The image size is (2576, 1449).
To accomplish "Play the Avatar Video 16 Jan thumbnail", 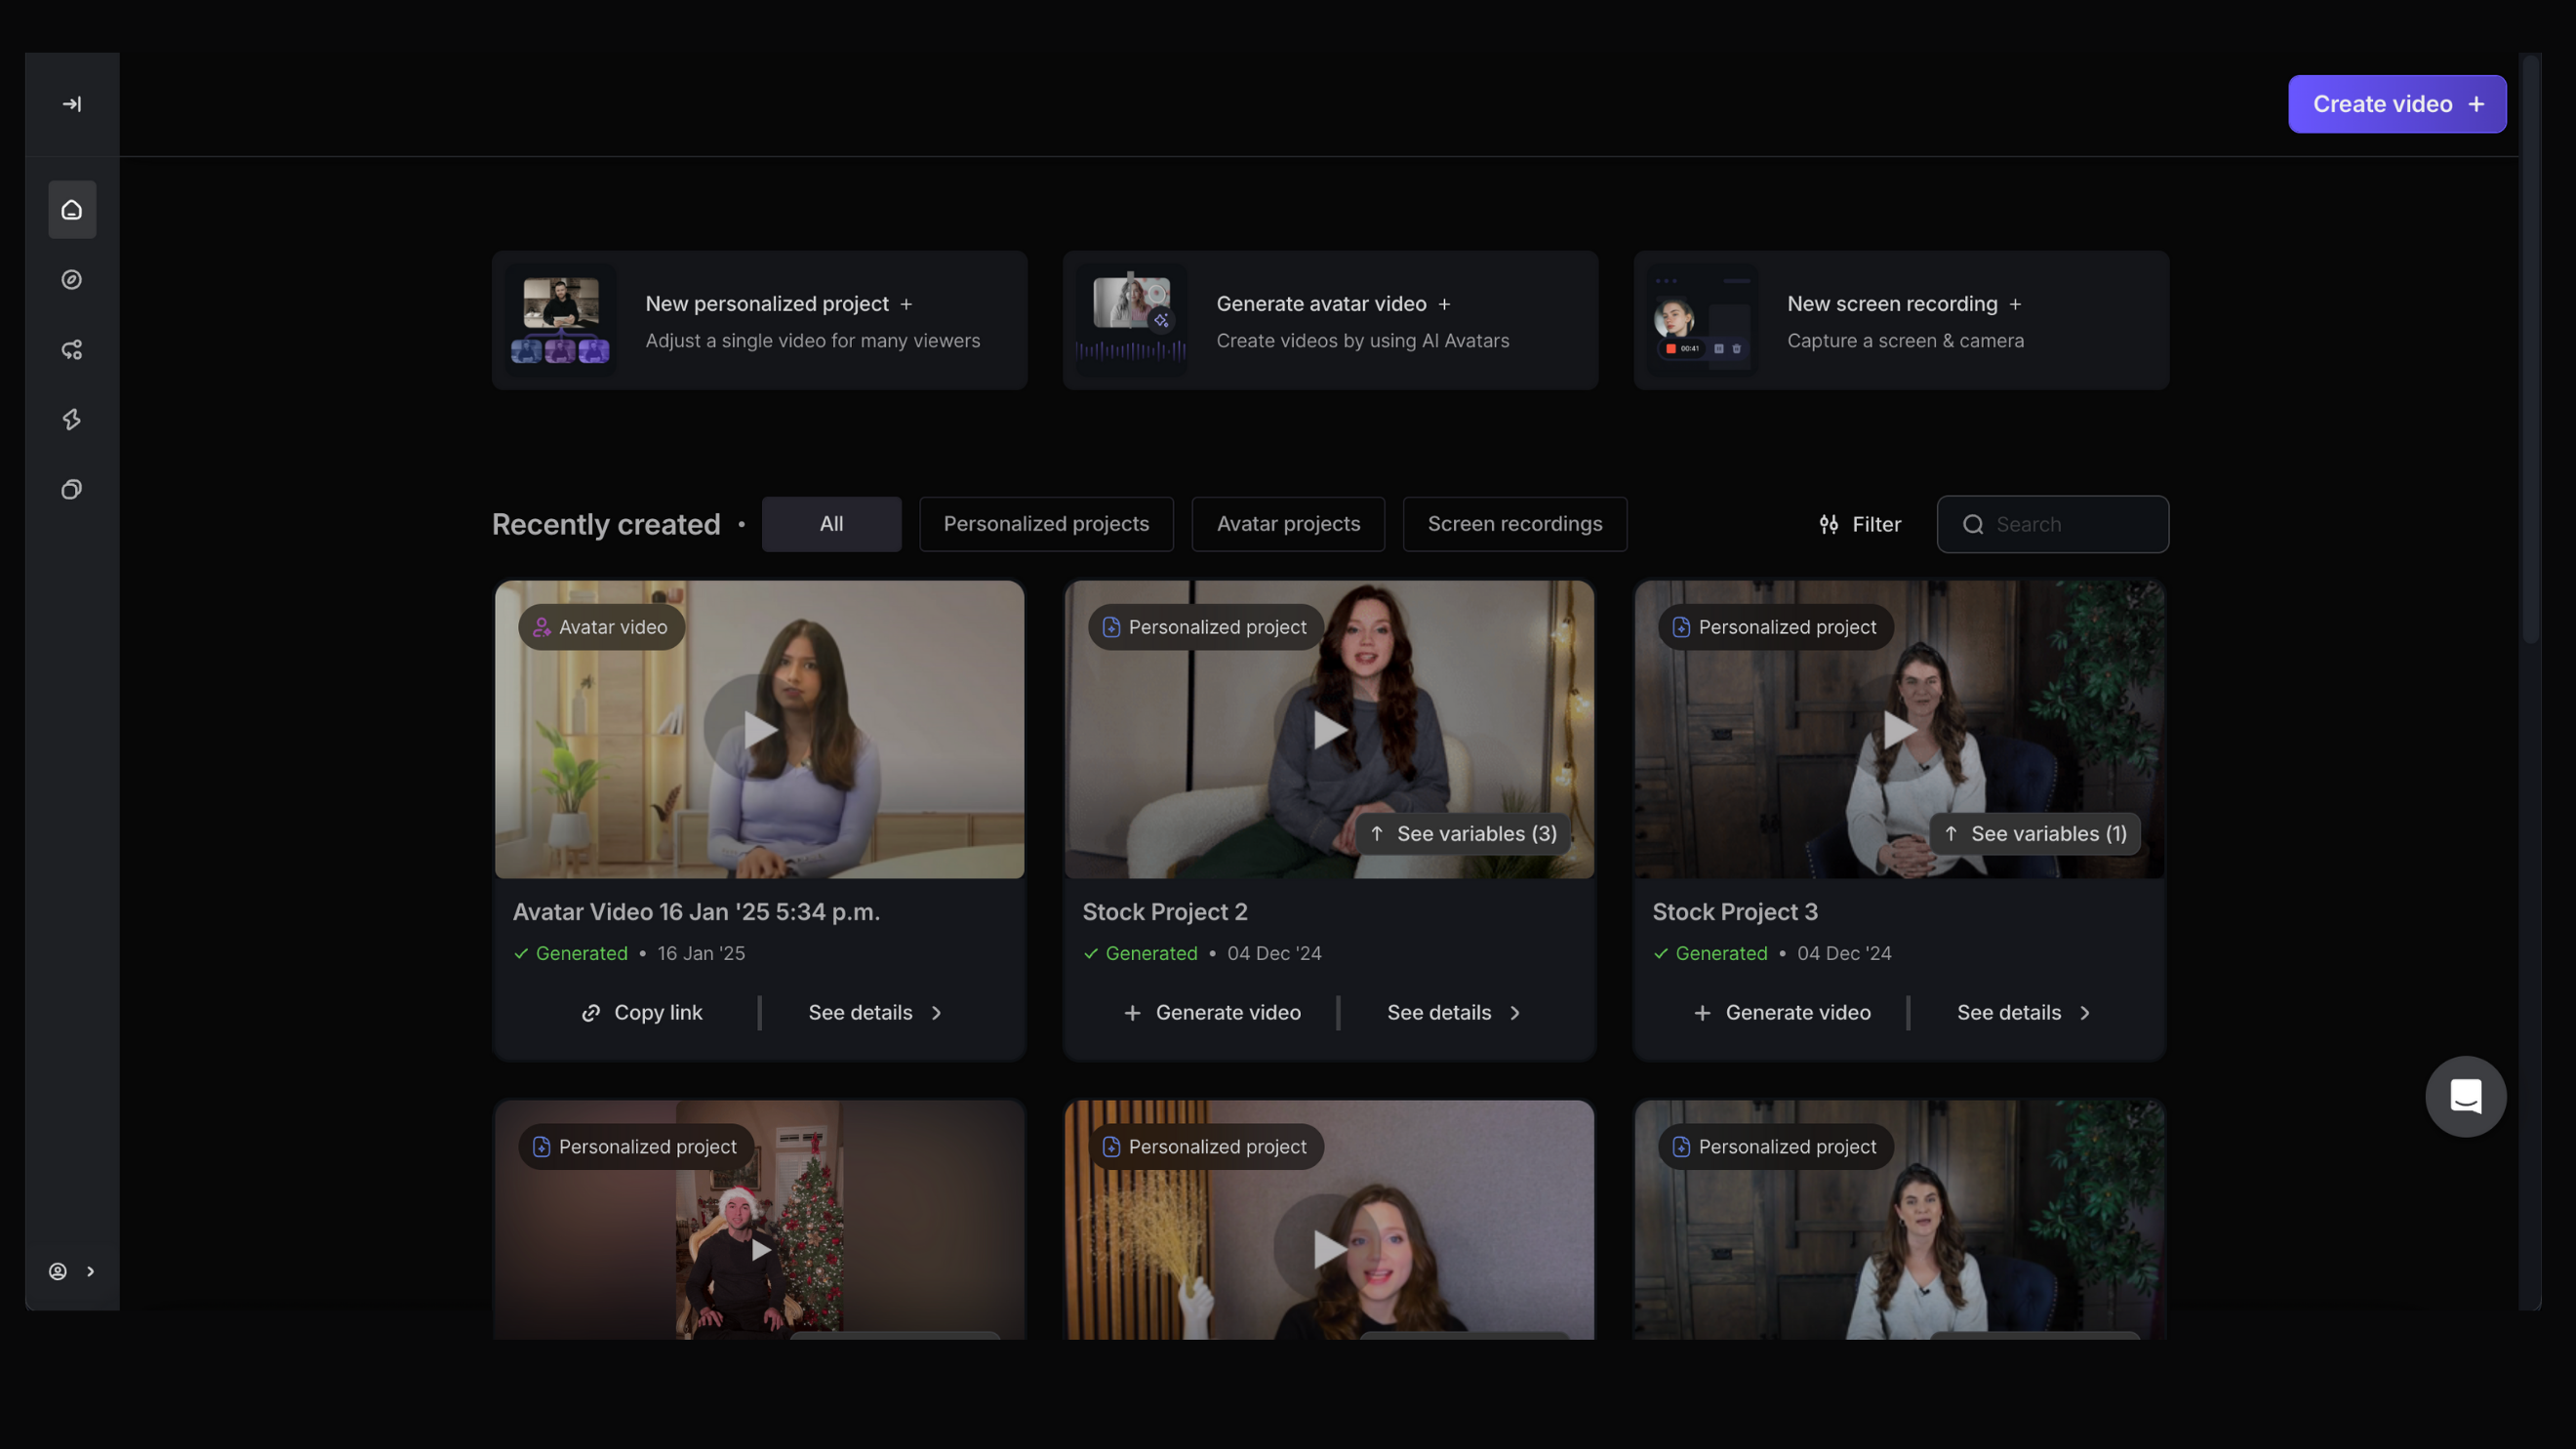I will pyautogui.click(x=757, y=728).
